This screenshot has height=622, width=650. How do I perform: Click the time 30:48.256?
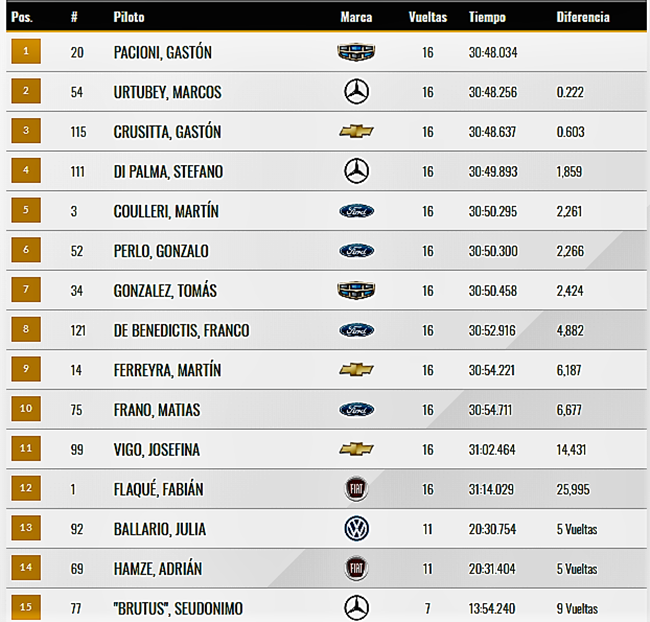pyautogui.click(x=493, y=92)
